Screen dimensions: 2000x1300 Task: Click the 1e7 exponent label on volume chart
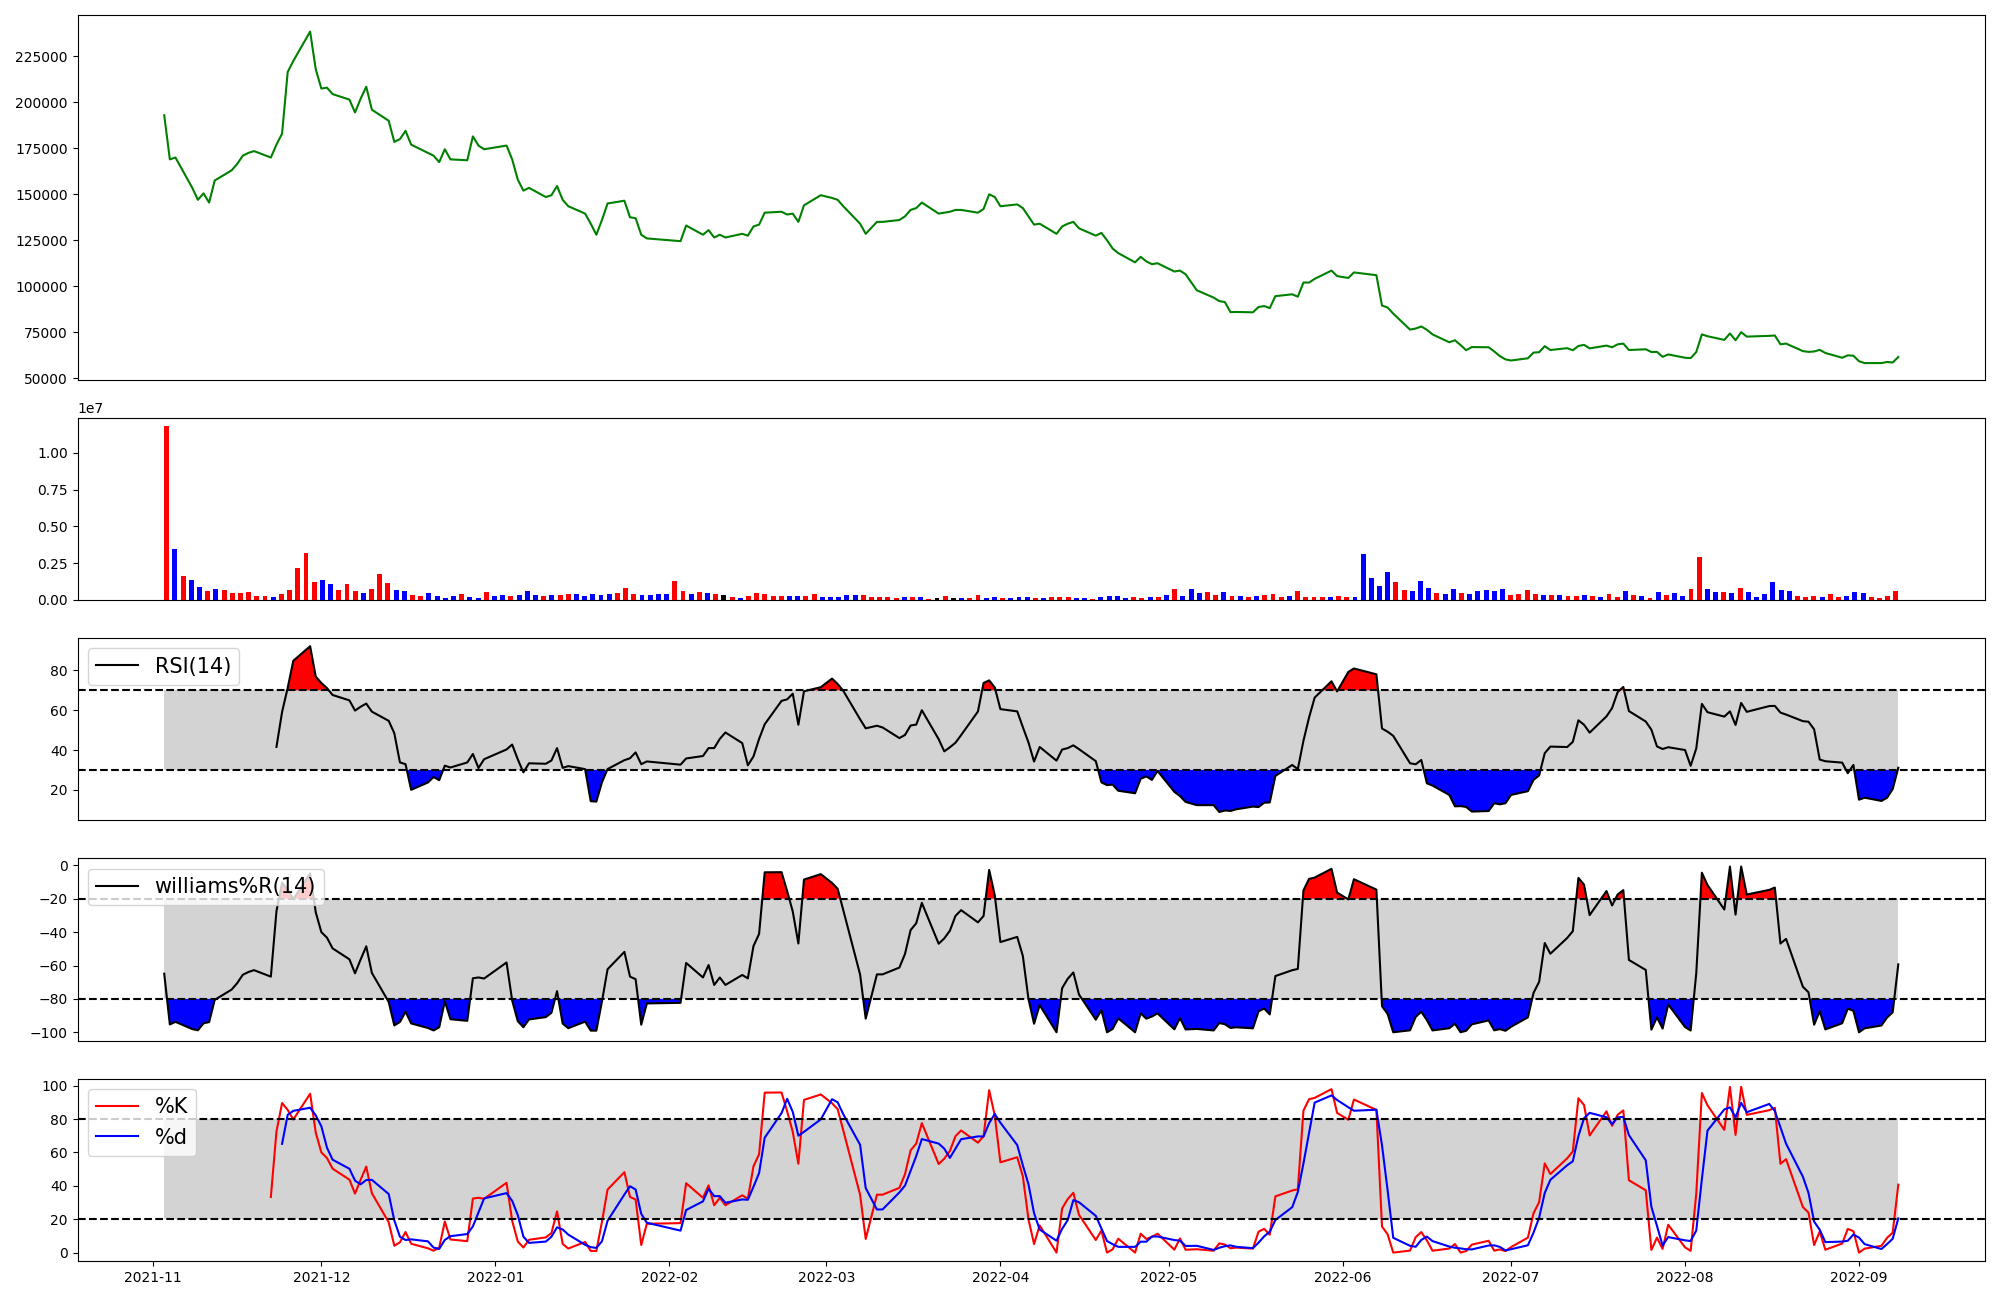tap(91, 409)
